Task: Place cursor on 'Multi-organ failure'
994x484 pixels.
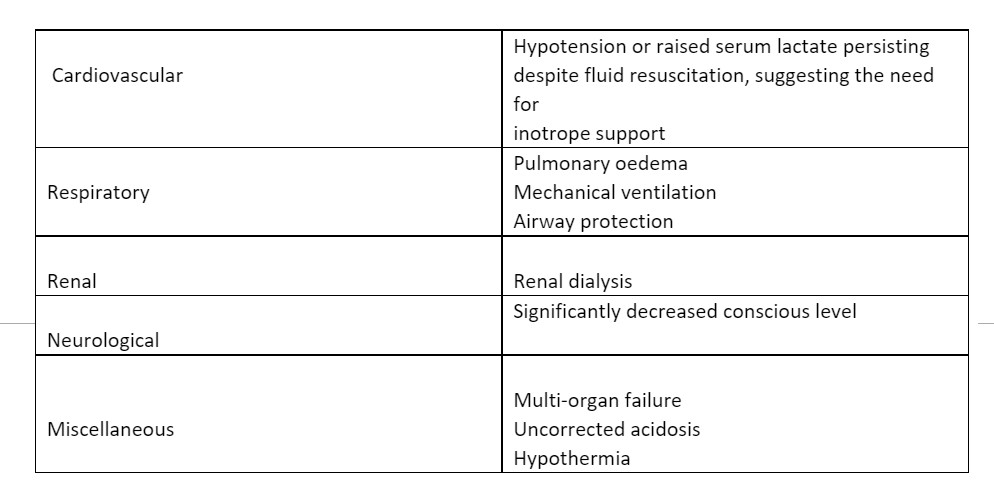Action: click(x=597, y=400)
